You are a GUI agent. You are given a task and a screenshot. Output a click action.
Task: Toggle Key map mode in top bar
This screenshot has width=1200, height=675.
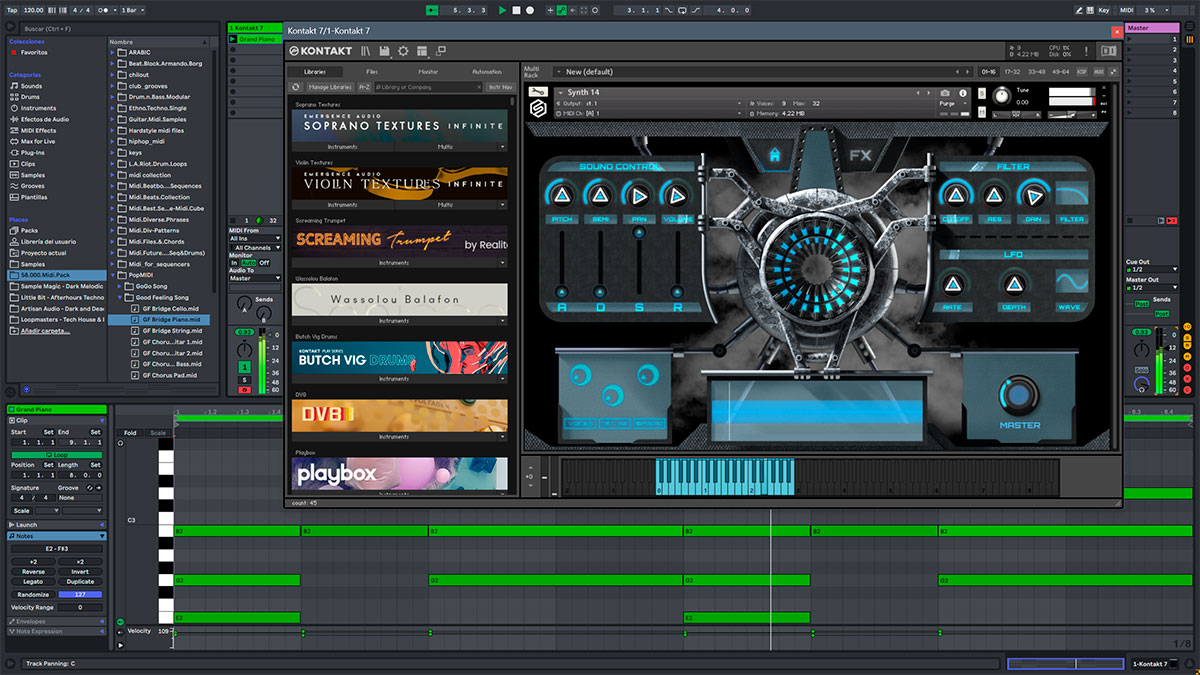click(1103, 9)
